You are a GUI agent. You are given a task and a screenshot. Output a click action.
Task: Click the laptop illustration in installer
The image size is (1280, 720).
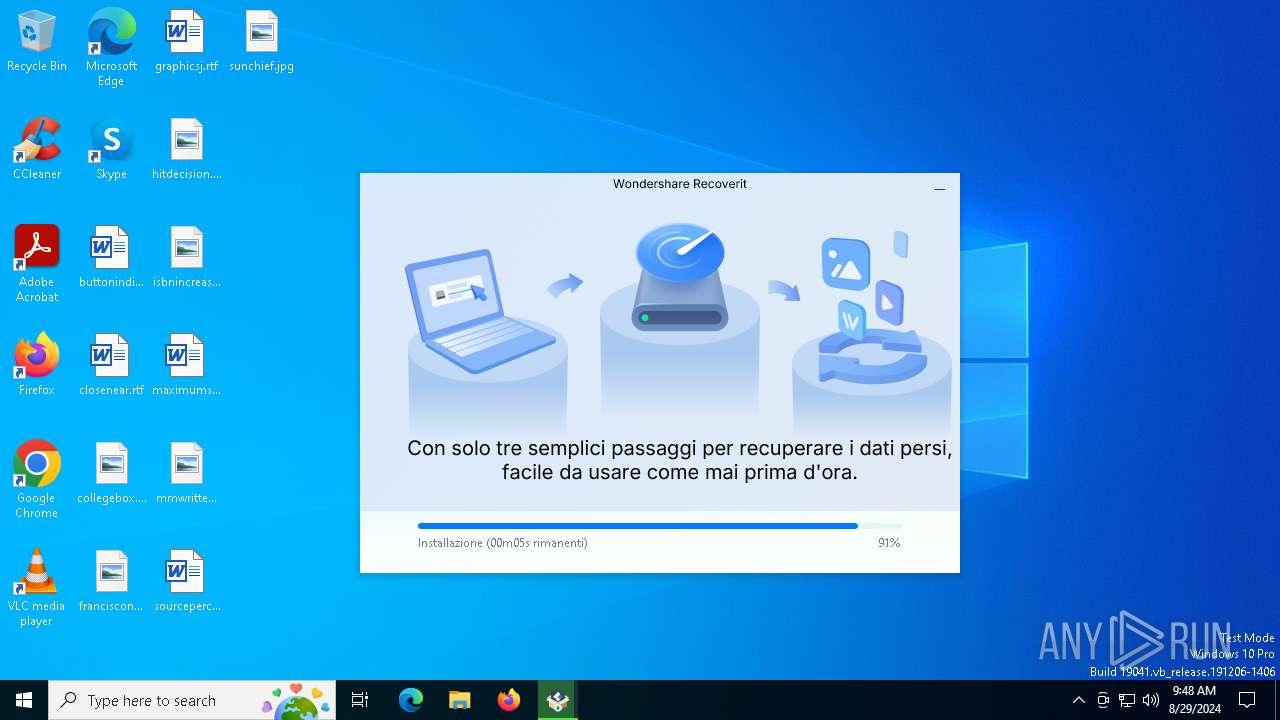(x=481, y=310)
